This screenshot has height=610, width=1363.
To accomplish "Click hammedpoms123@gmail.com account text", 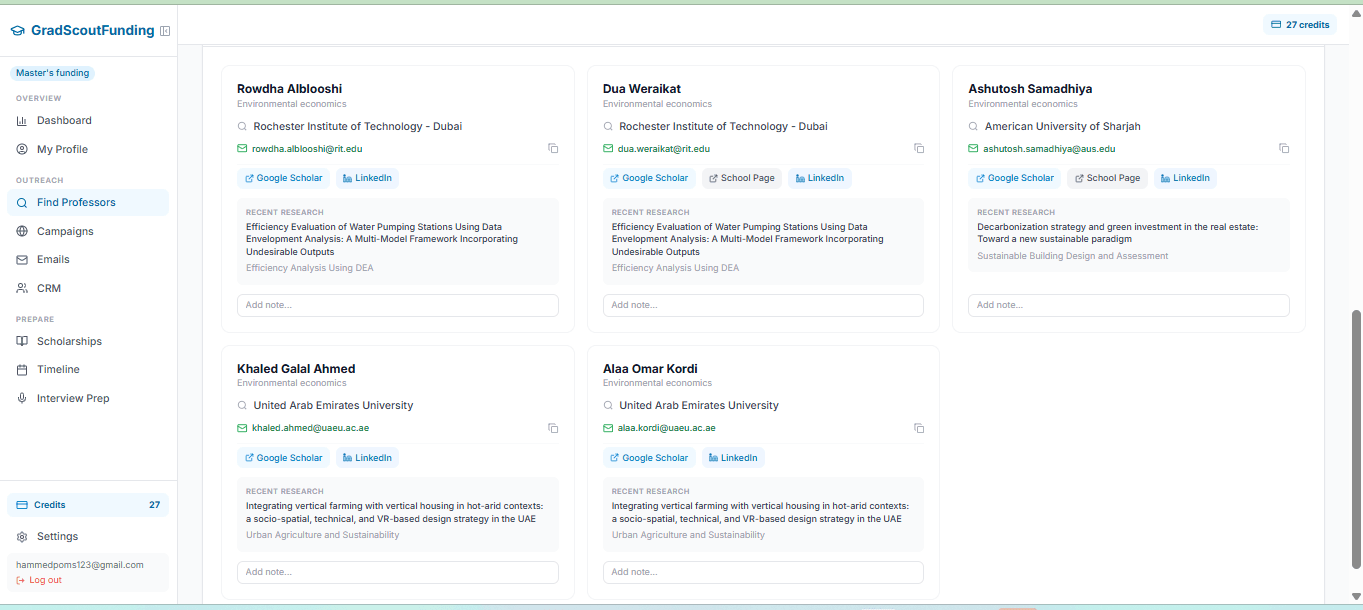I will [x=80, y=565].
